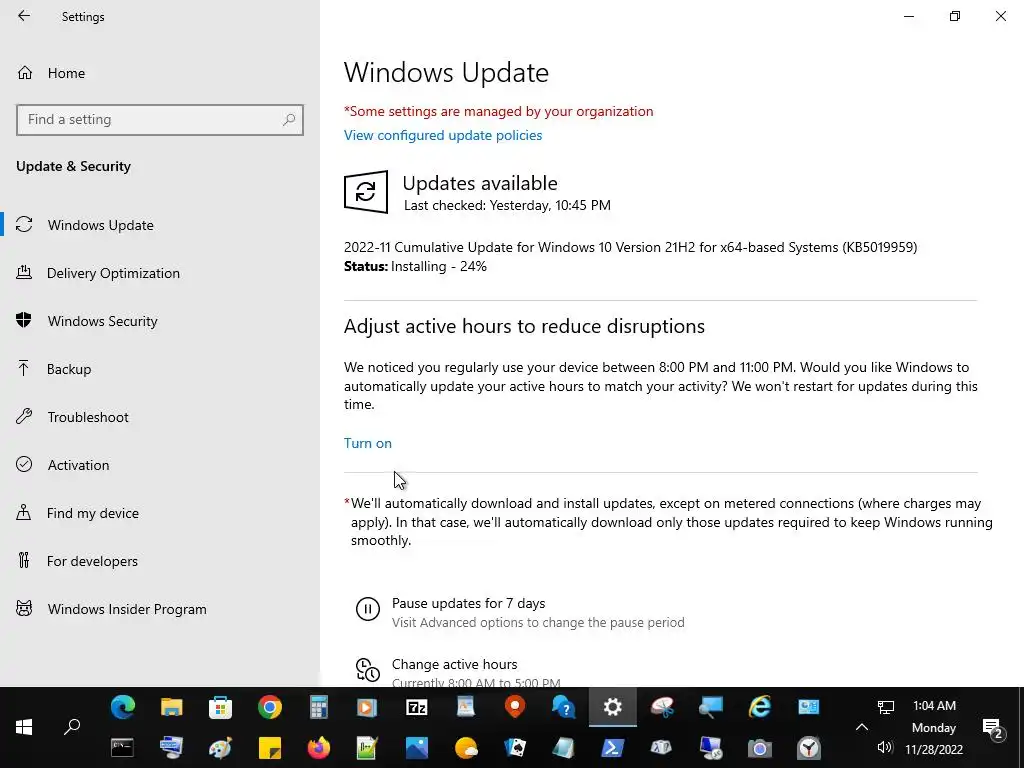Click the KB5019959 cumulative update text
Image resolution: width=1024 pixels, height=768 pixels.
point(630,248)
